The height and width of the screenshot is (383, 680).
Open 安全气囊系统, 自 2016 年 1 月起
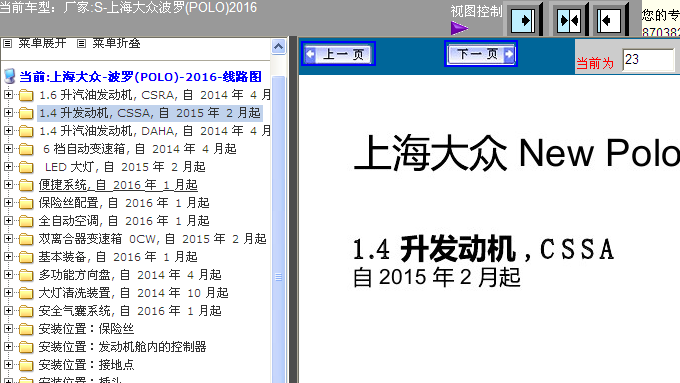click(x=130, y=311)
